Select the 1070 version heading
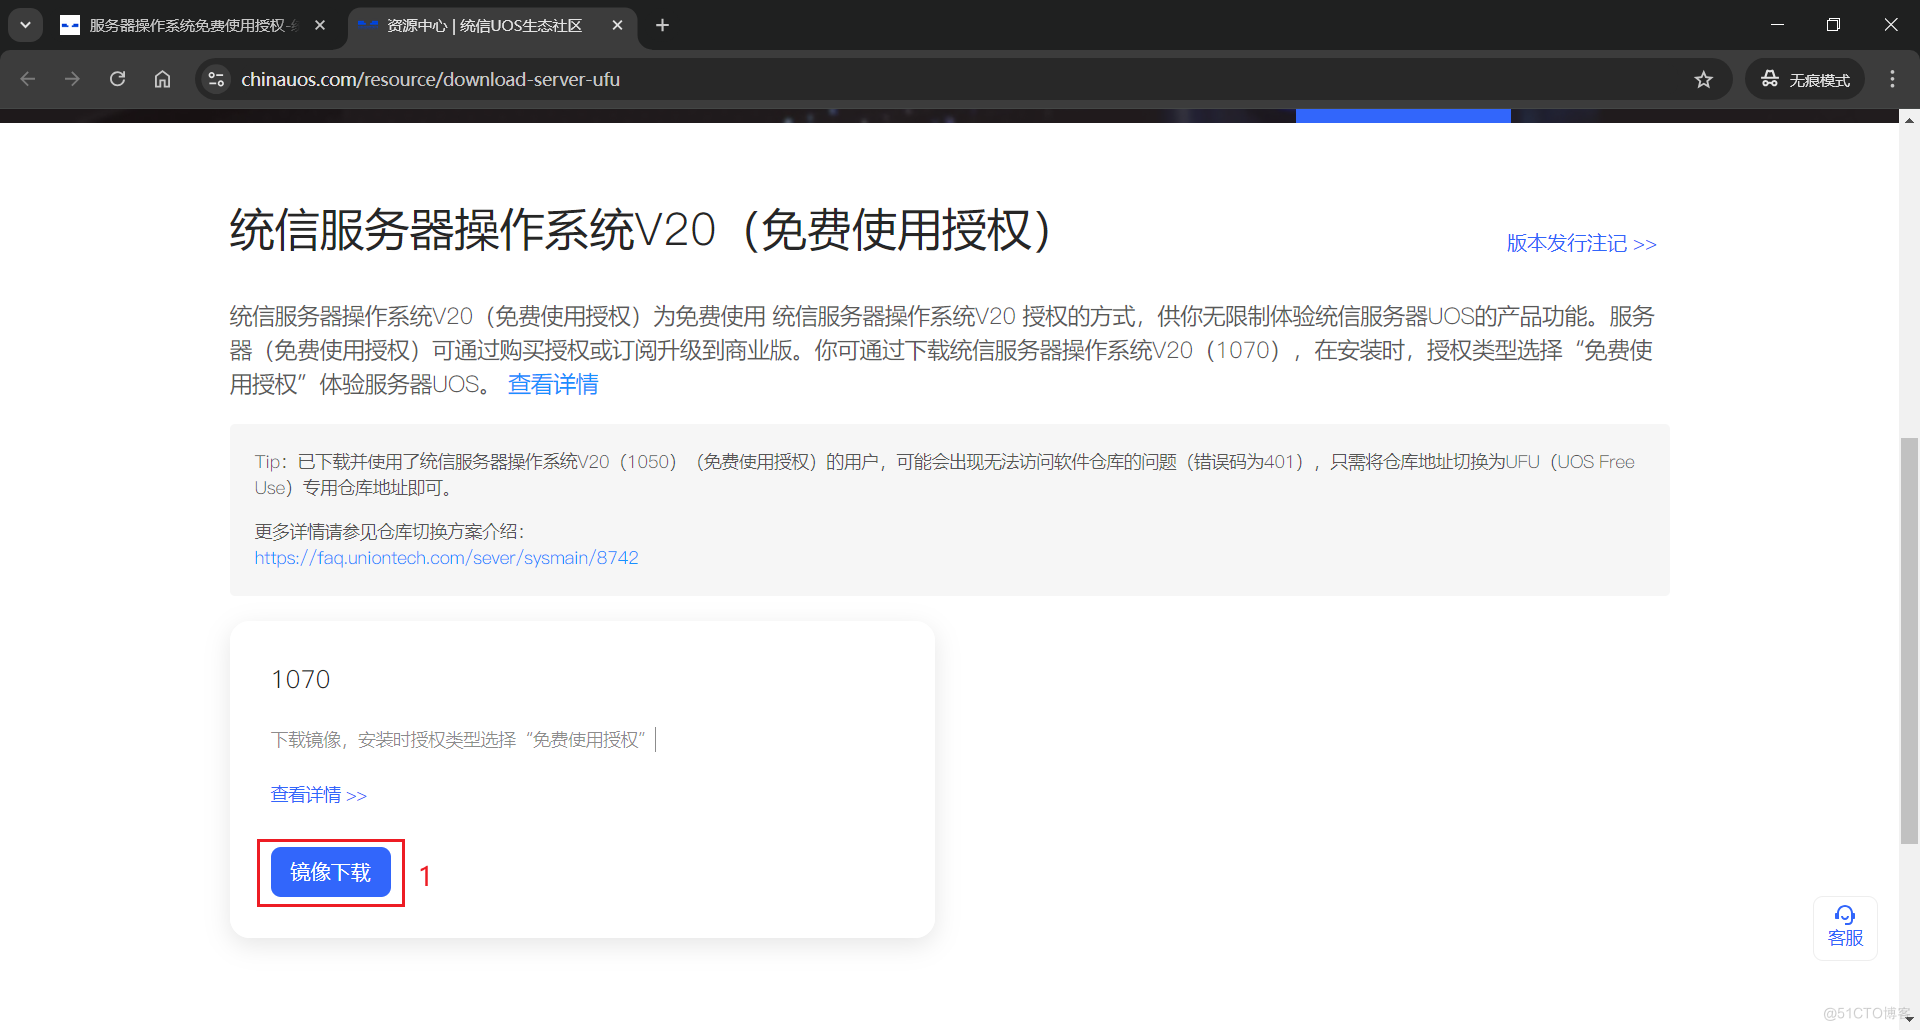 point(300,680)
